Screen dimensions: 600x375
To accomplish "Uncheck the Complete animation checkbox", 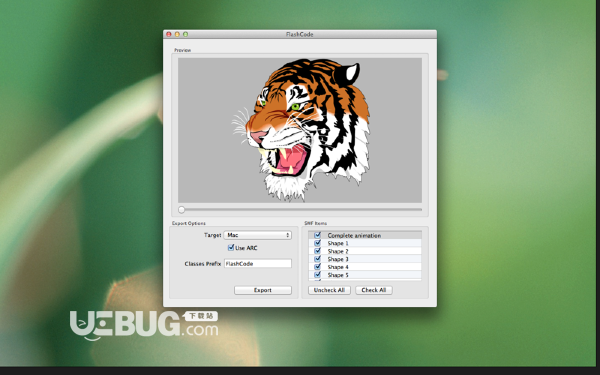I will pos(317,235).
